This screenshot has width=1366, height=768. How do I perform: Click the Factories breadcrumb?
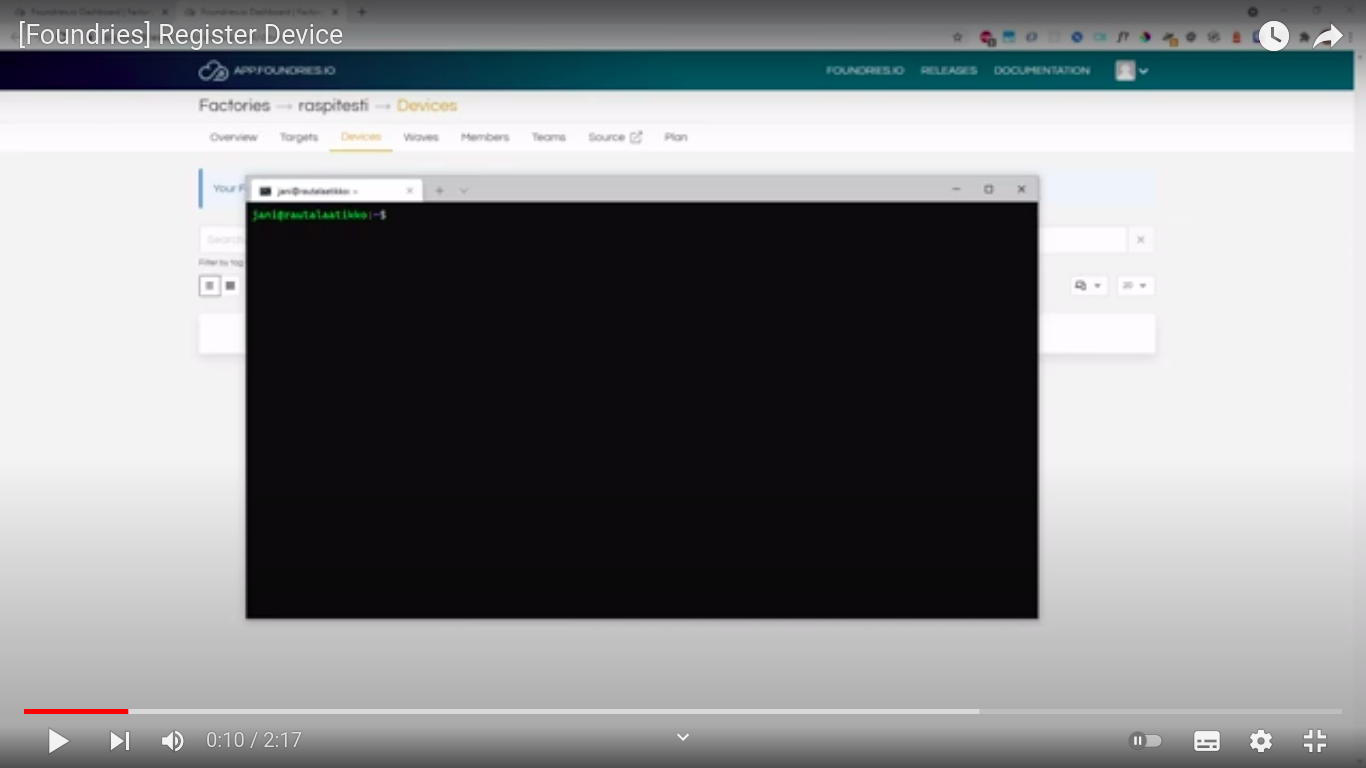click(234, 106)
